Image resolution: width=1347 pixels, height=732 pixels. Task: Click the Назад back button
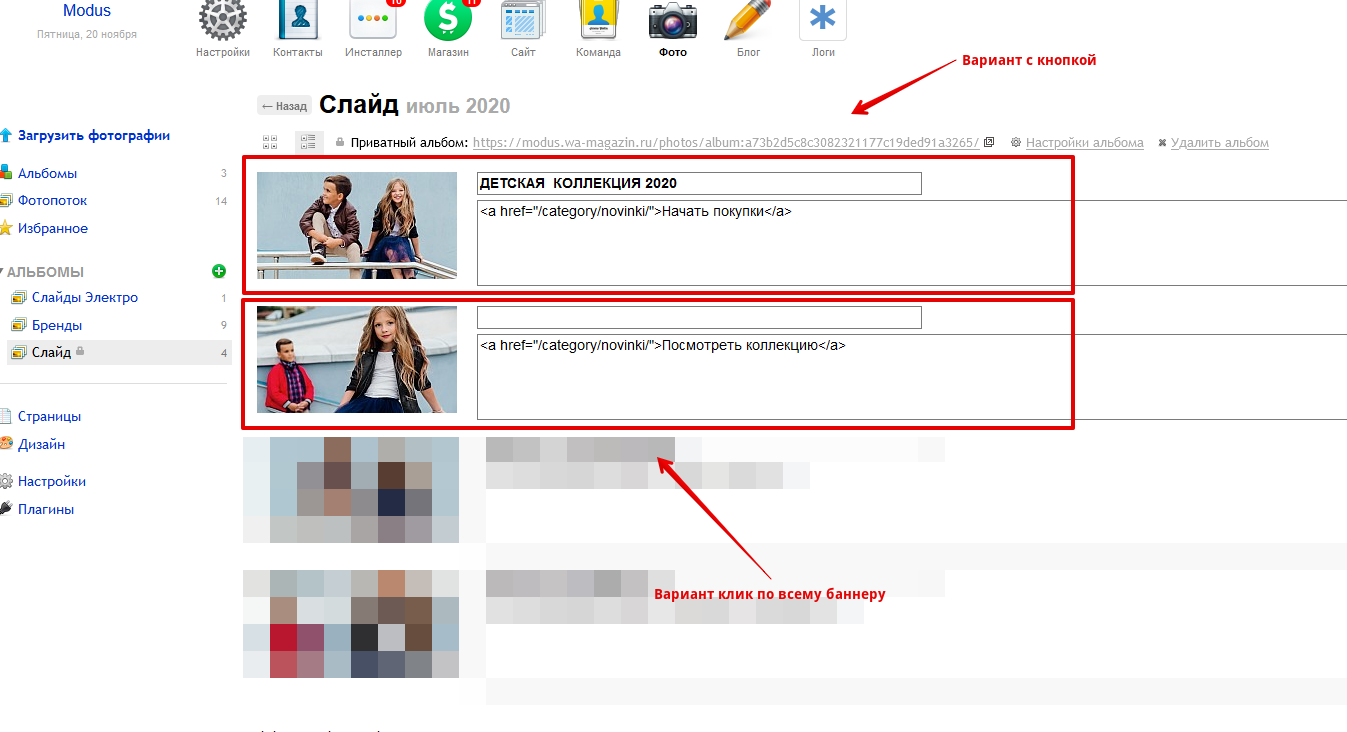tap(285, 106)
